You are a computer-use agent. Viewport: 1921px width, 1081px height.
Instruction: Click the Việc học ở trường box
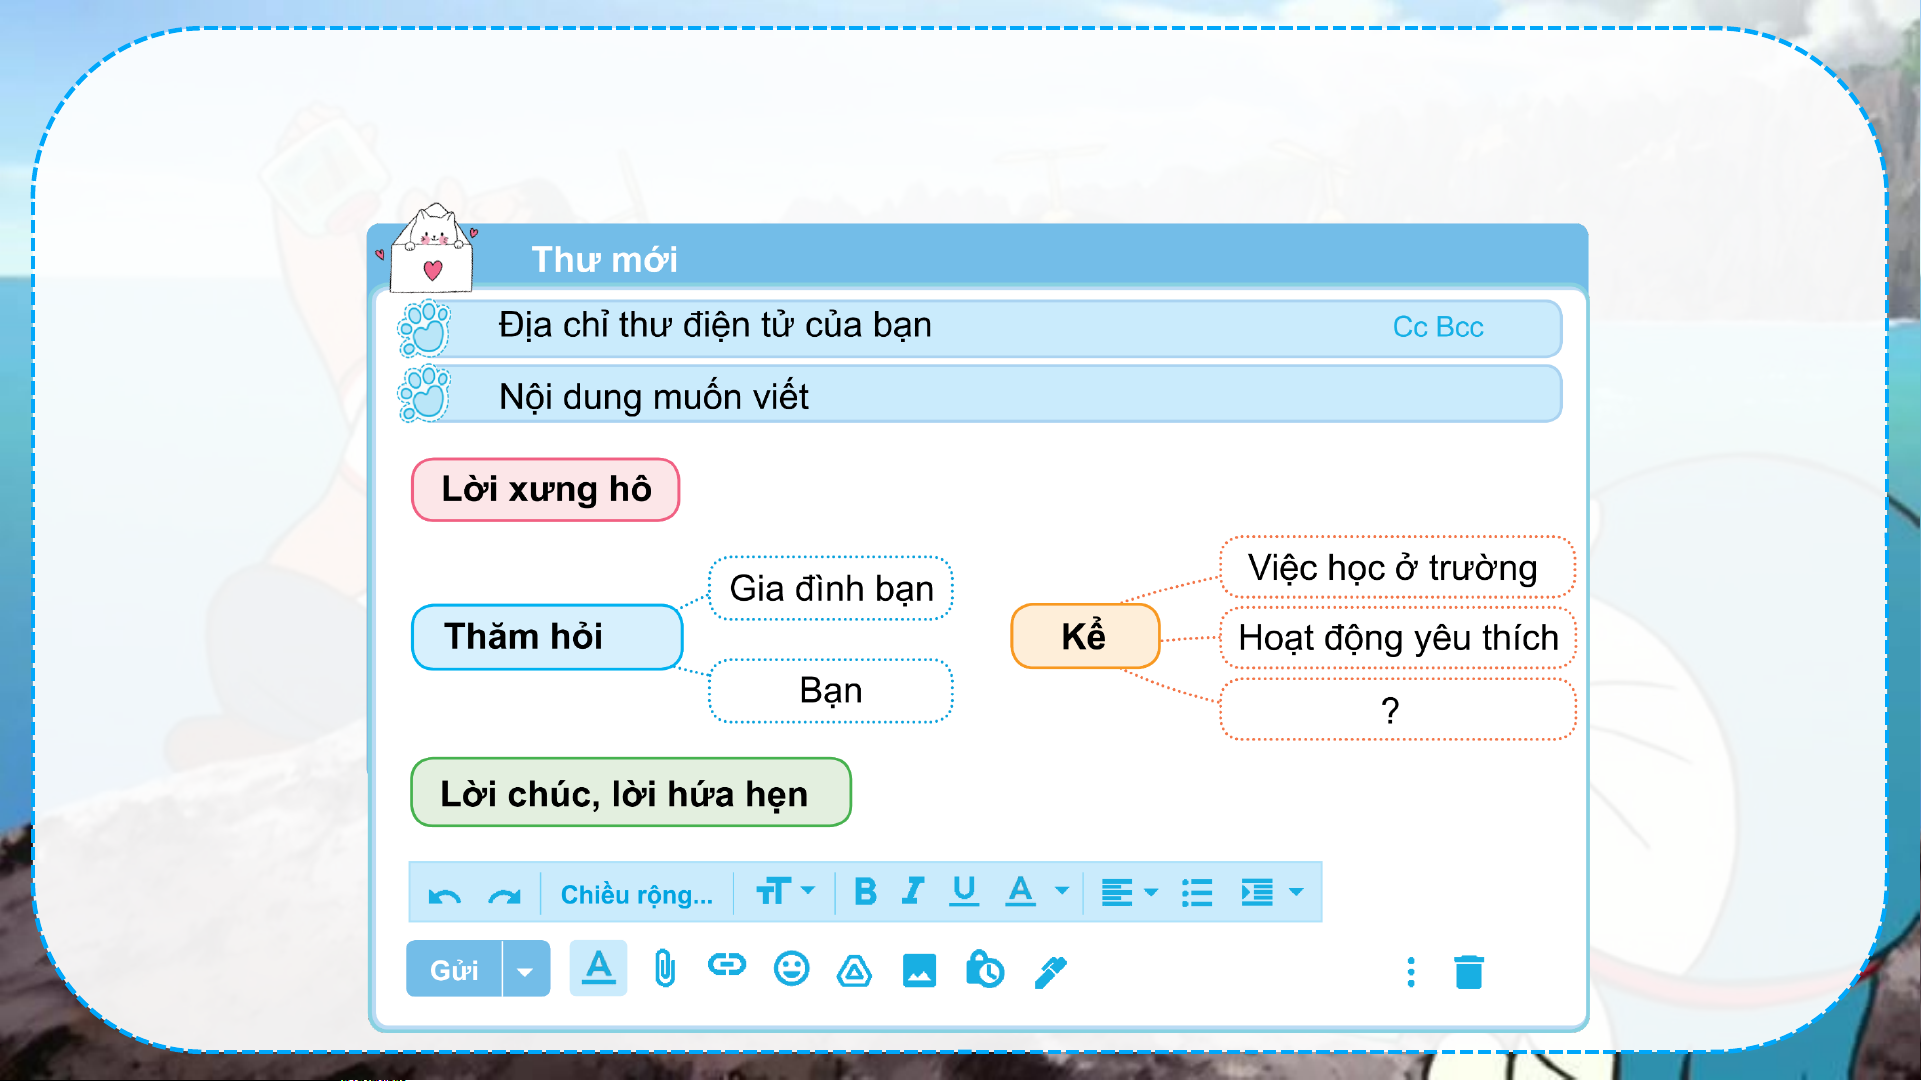point(1397,568)
